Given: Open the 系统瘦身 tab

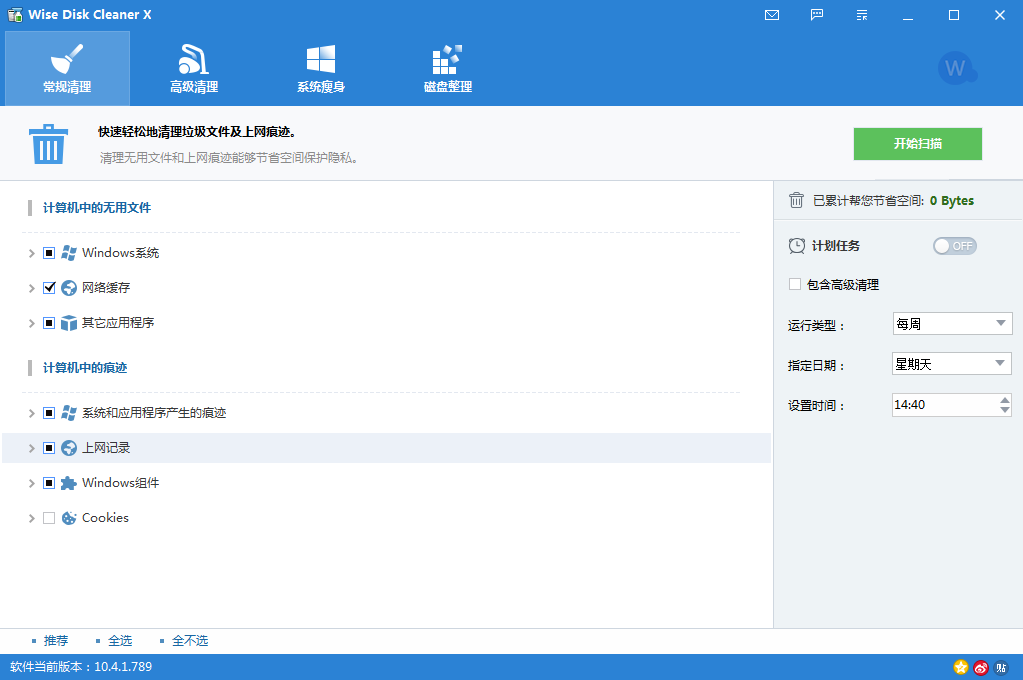Looking at the screenshot, I should (x=321, y=69).
